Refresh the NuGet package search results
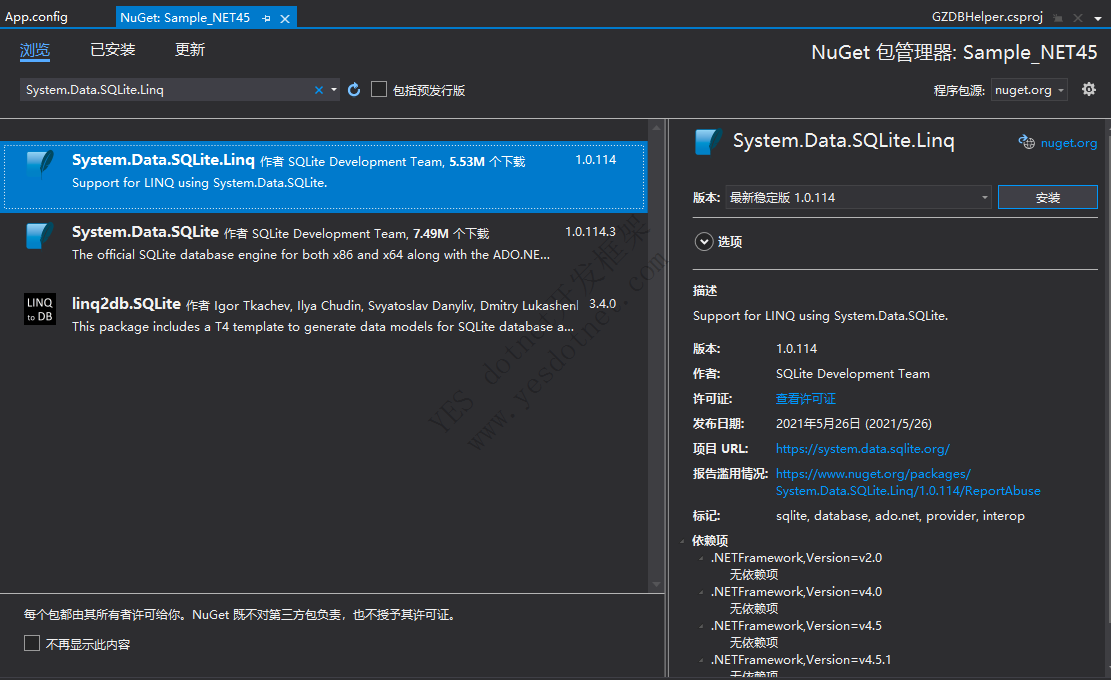This screenshot has width=1111, height=680. tap(354, 90)
